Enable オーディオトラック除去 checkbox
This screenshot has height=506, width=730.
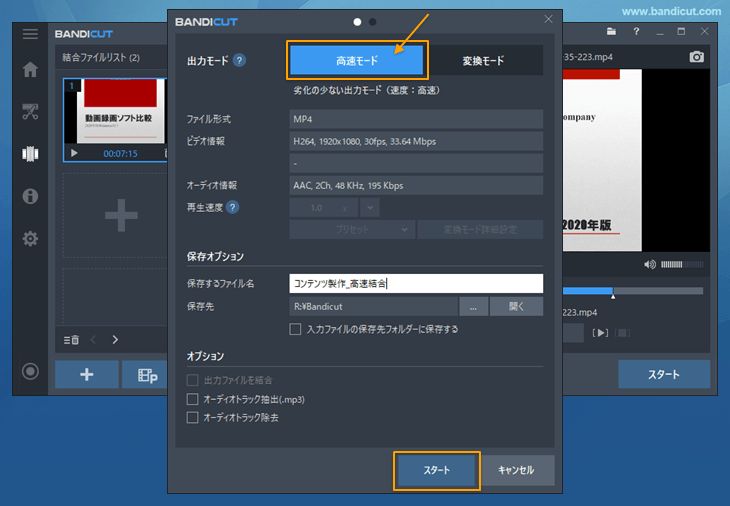point(192,418)
